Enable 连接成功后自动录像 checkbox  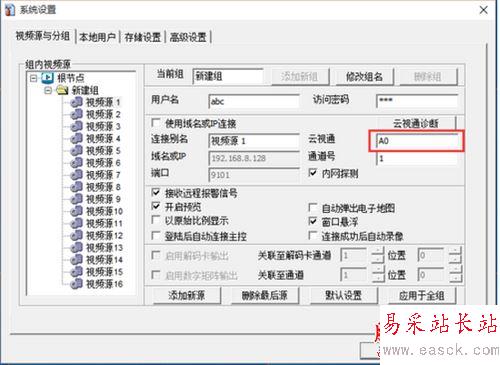pyautogui.click(x=313, y=236)
